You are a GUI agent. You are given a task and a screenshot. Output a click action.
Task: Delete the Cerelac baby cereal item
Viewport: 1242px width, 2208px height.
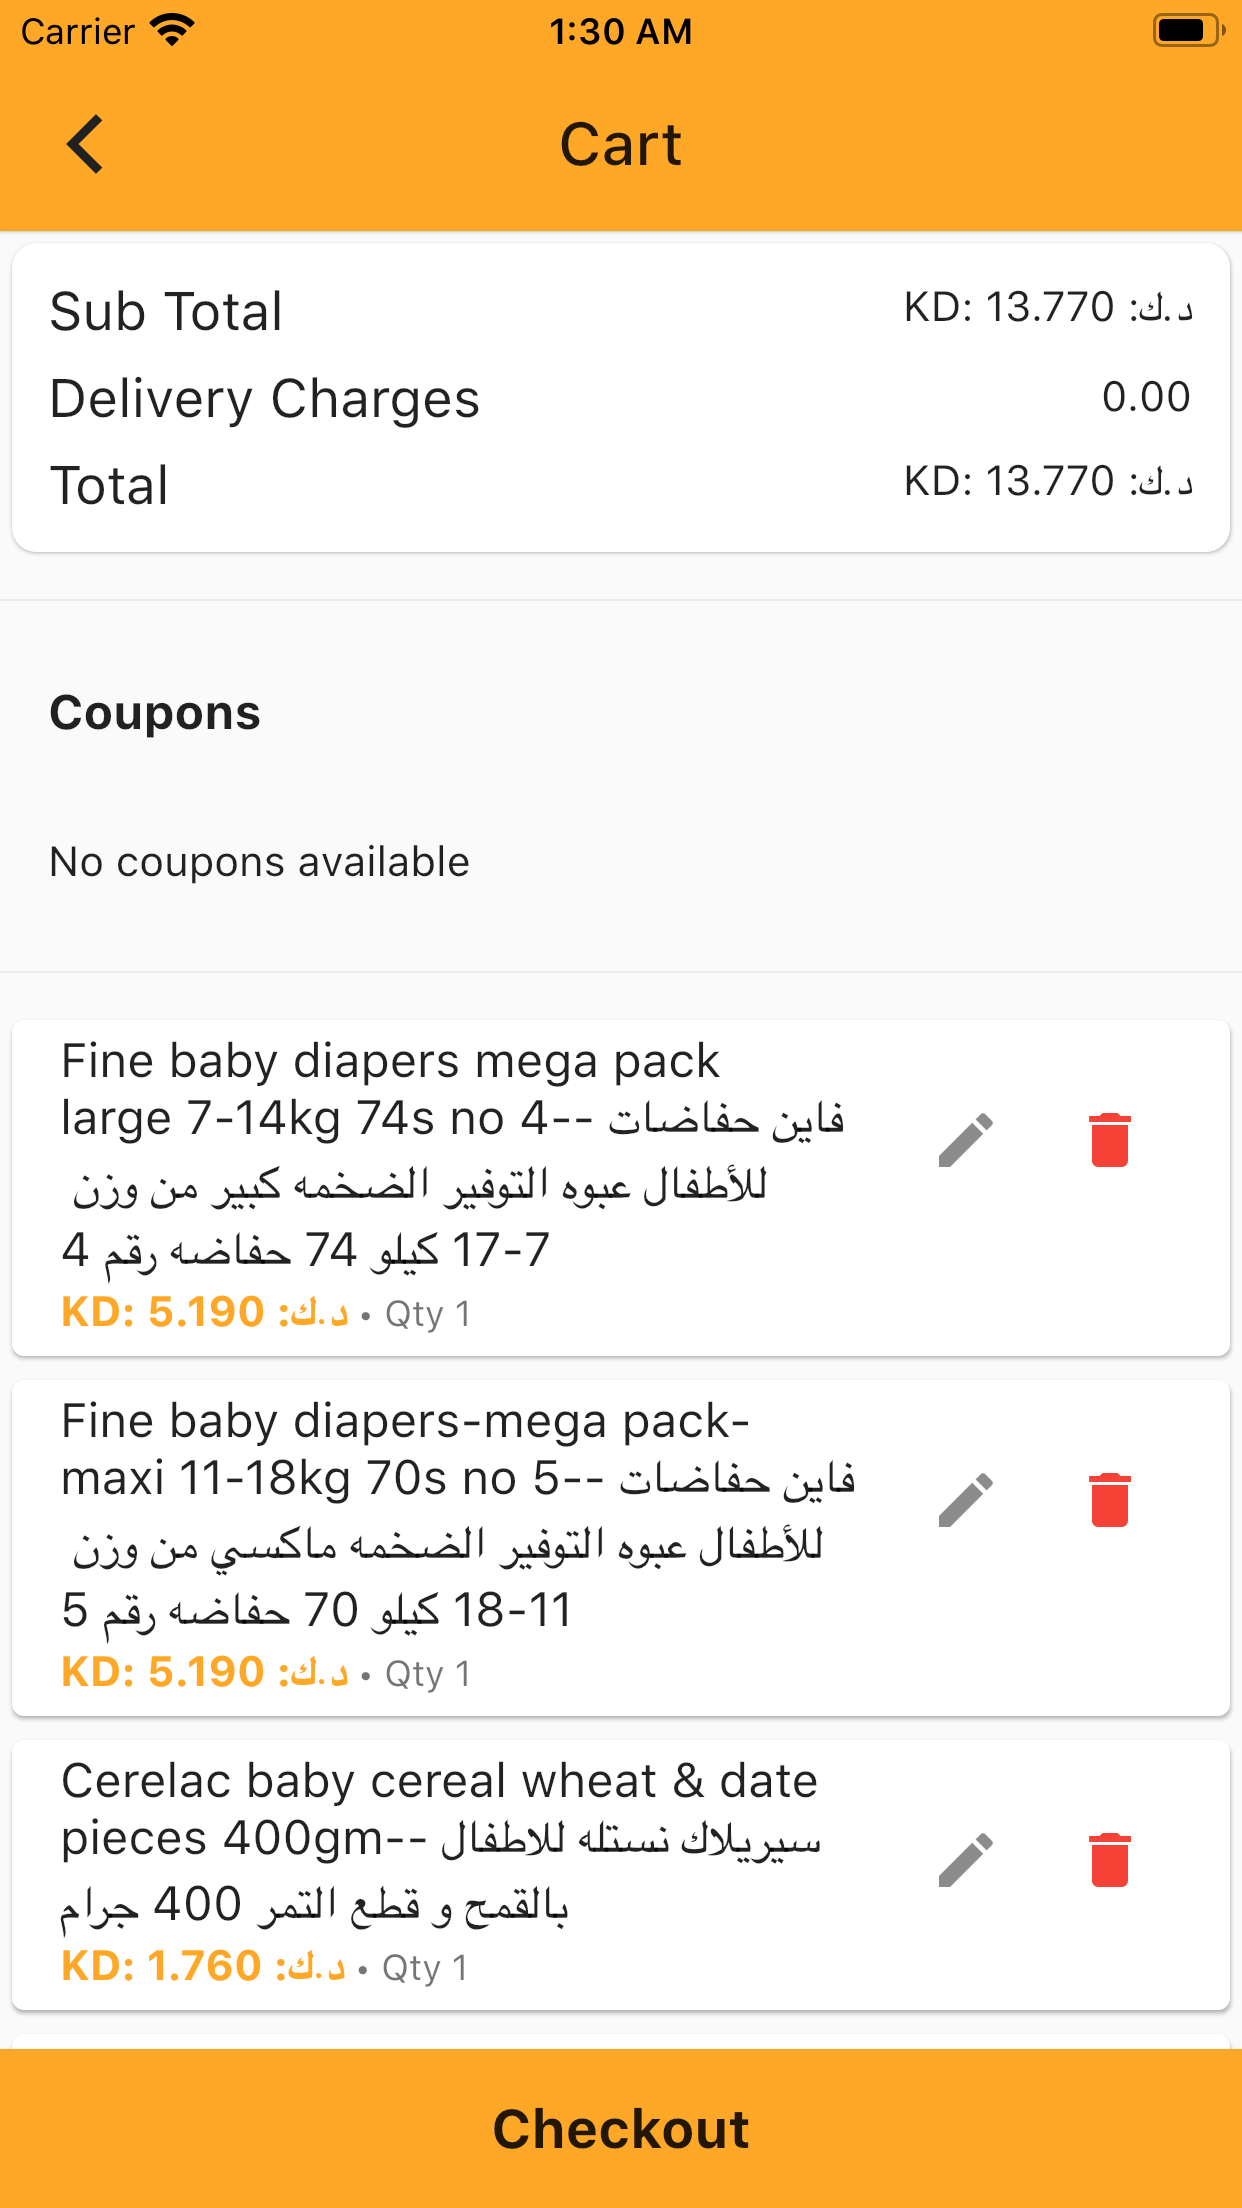pos(1109,1860)
